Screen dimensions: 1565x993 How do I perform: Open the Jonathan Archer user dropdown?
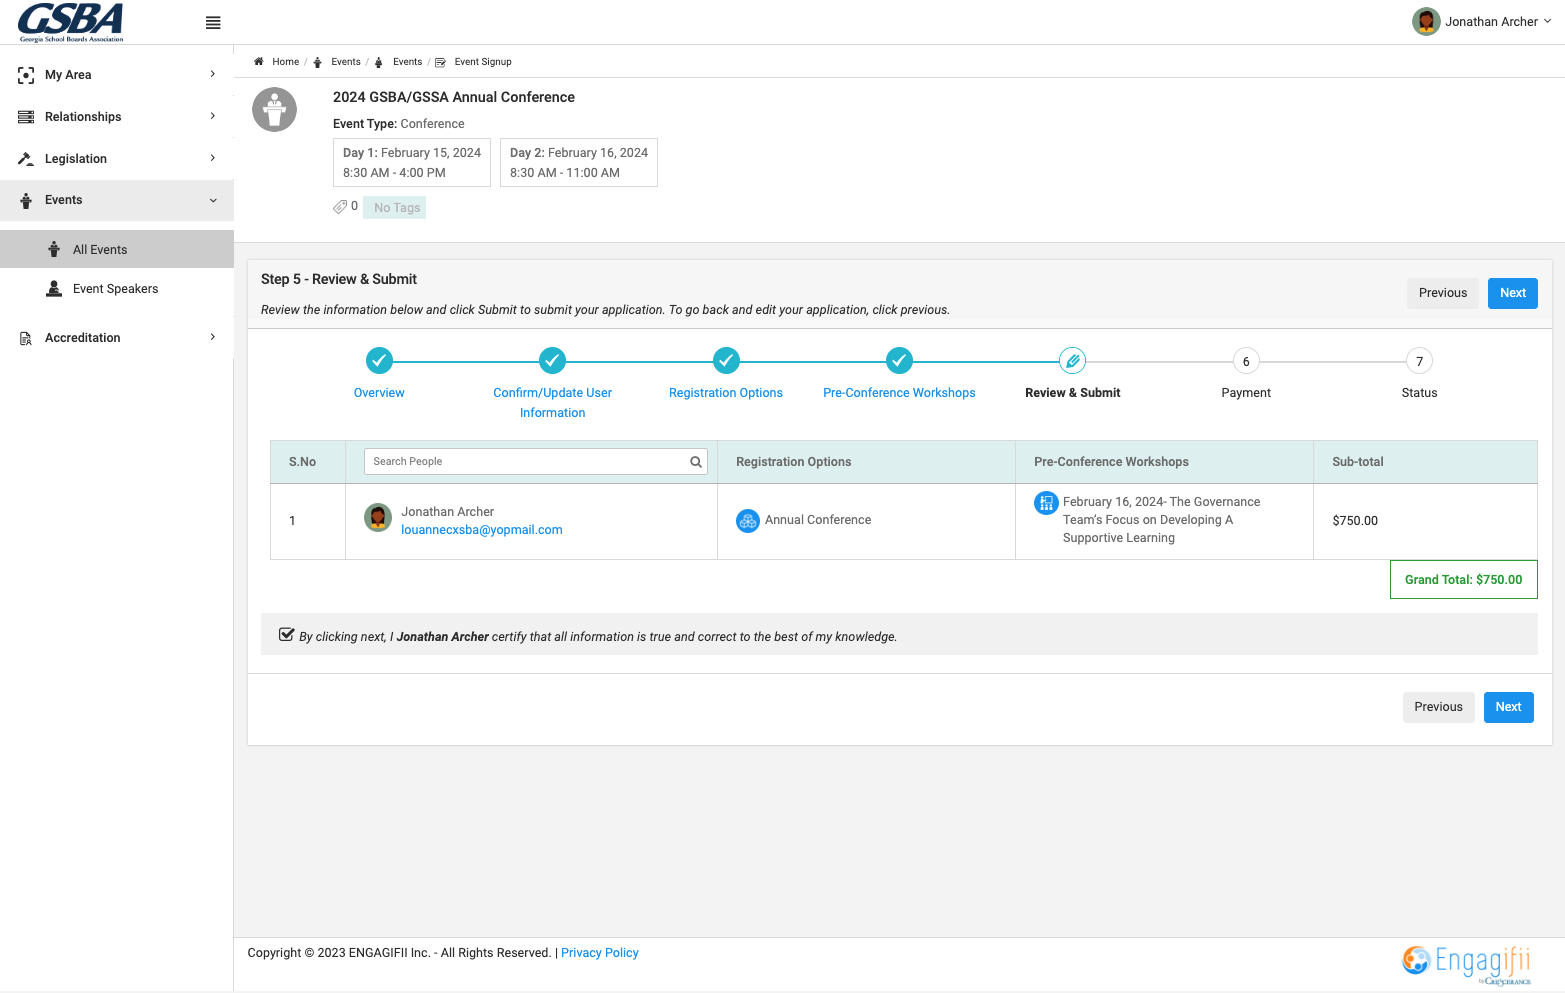pos(1482,21)
